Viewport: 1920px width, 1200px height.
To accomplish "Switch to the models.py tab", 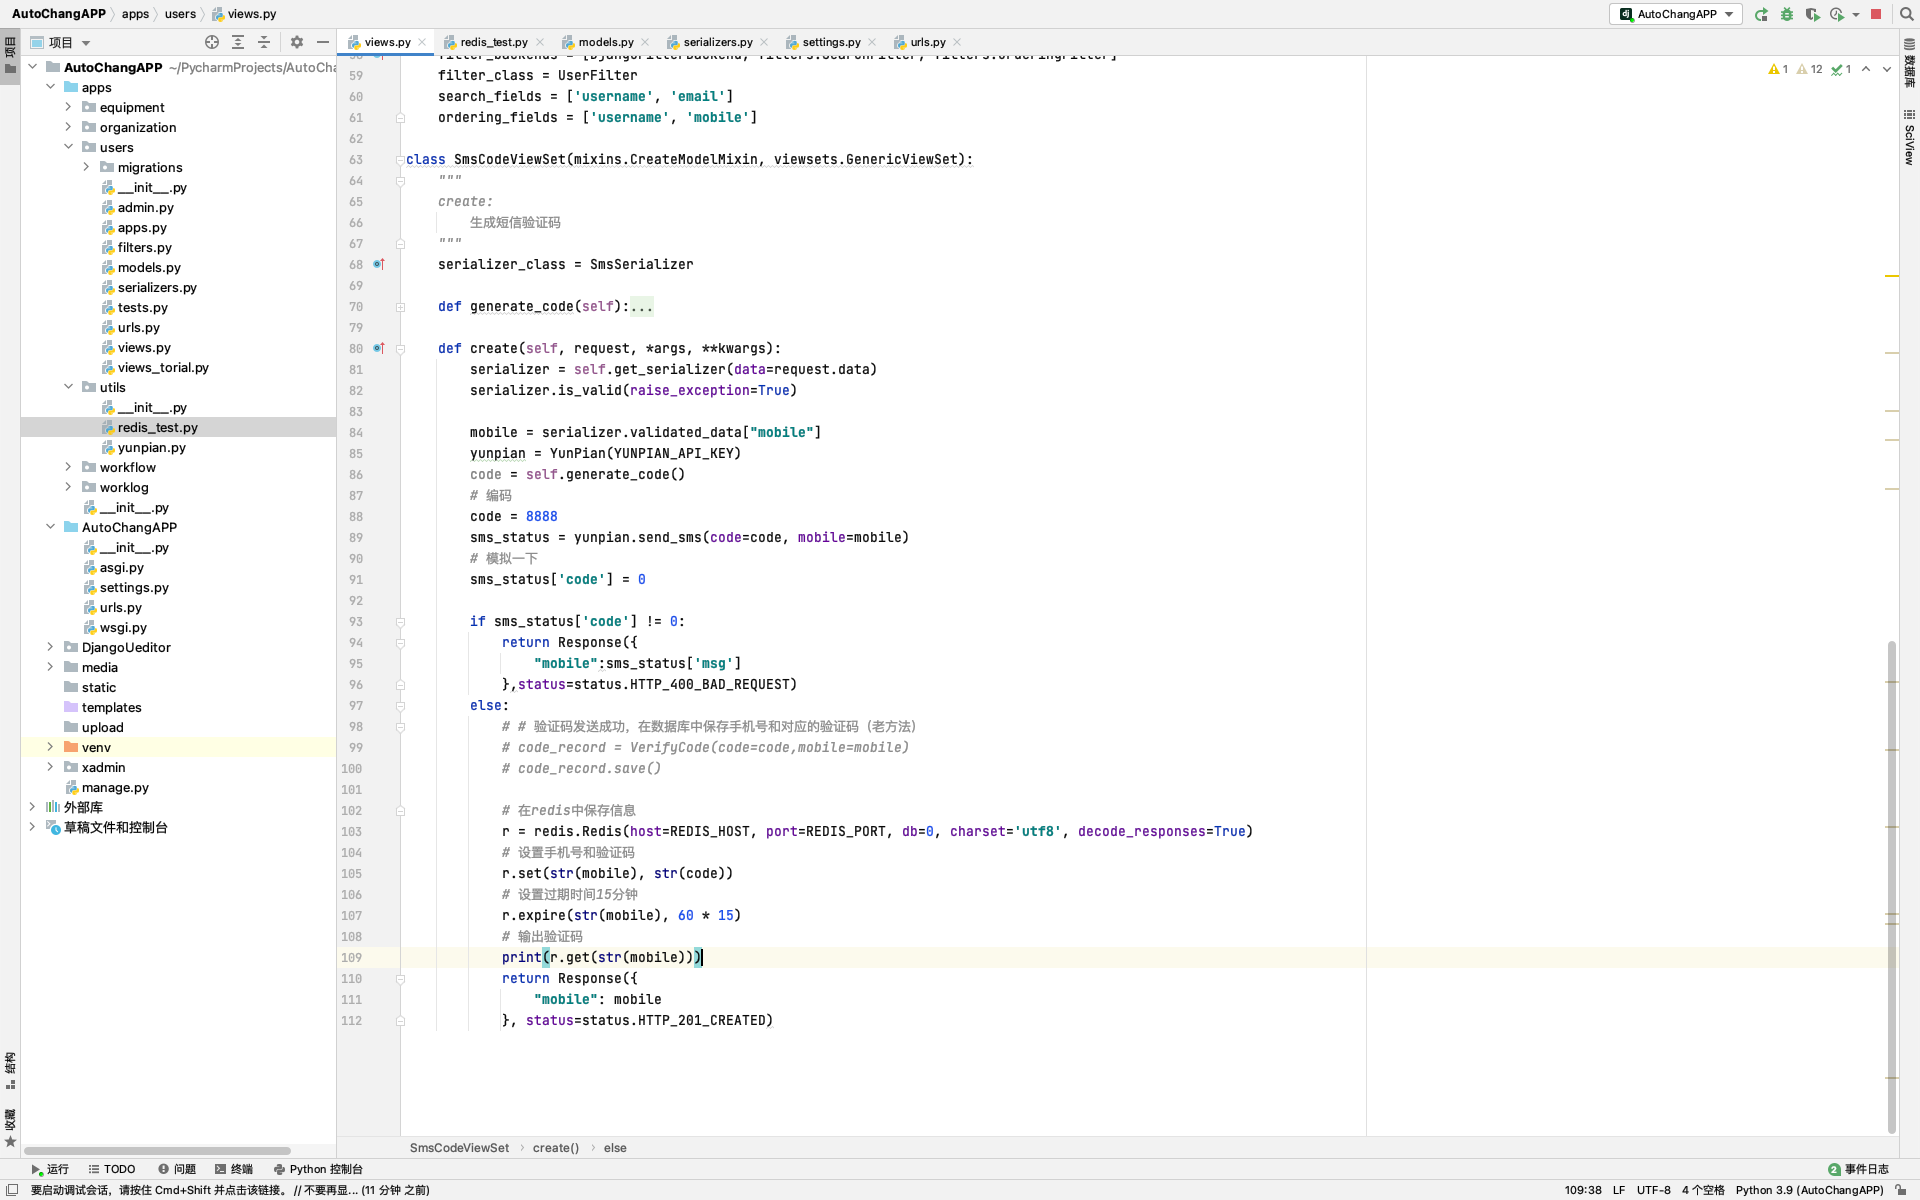I will tap(605, 42).
